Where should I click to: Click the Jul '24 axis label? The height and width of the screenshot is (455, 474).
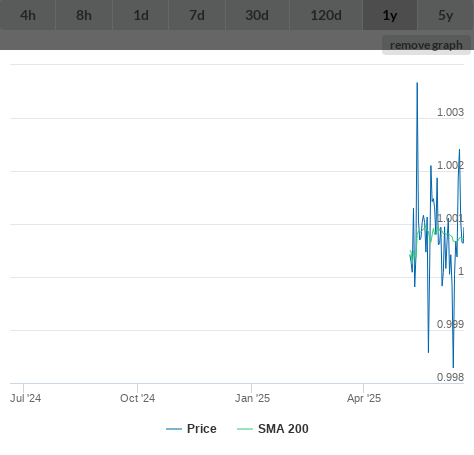(x=26, y=398)
